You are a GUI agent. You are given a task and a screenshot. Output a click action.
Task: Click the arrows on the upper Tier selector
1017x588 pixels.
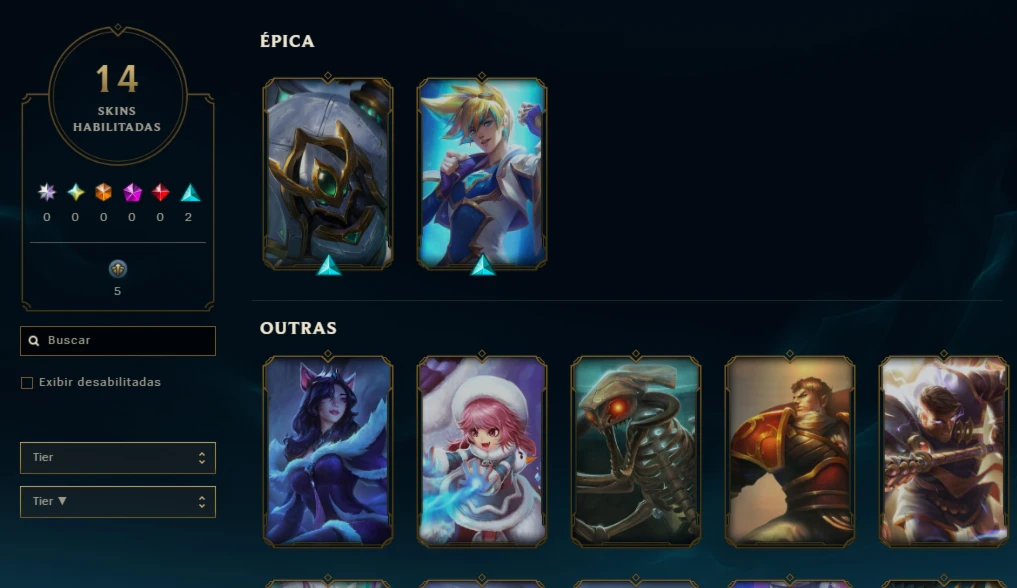pyautogui.click(x=202, y=458)
